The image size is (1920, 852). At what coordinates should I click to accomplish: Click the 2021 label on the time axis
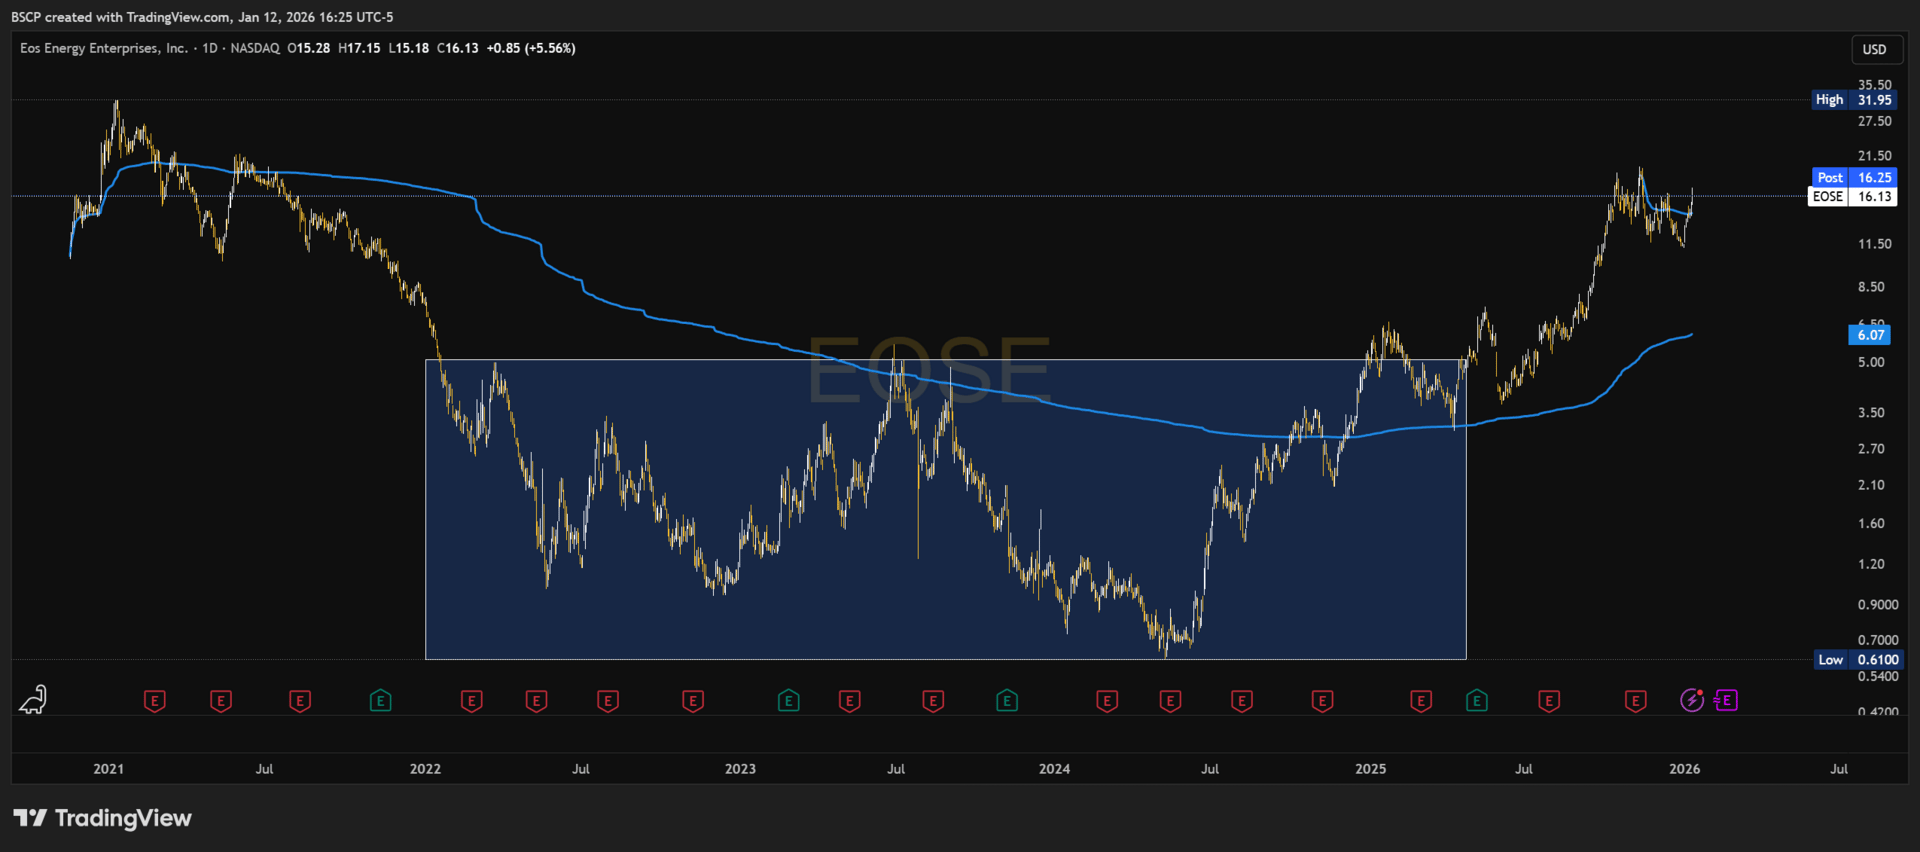pos(109,769)
